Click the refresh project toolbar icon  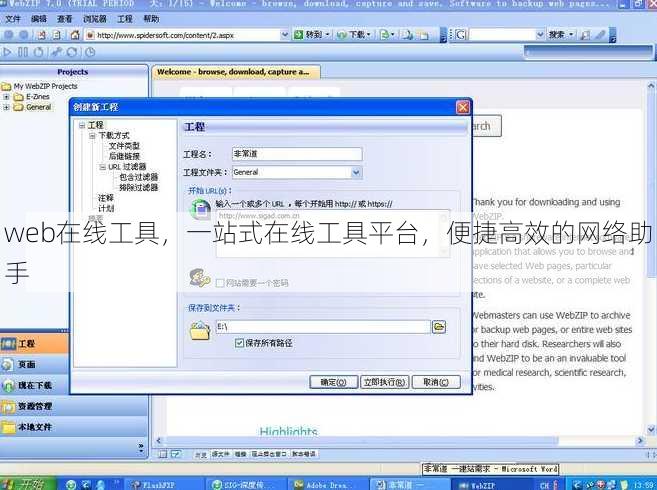point(72,52)
